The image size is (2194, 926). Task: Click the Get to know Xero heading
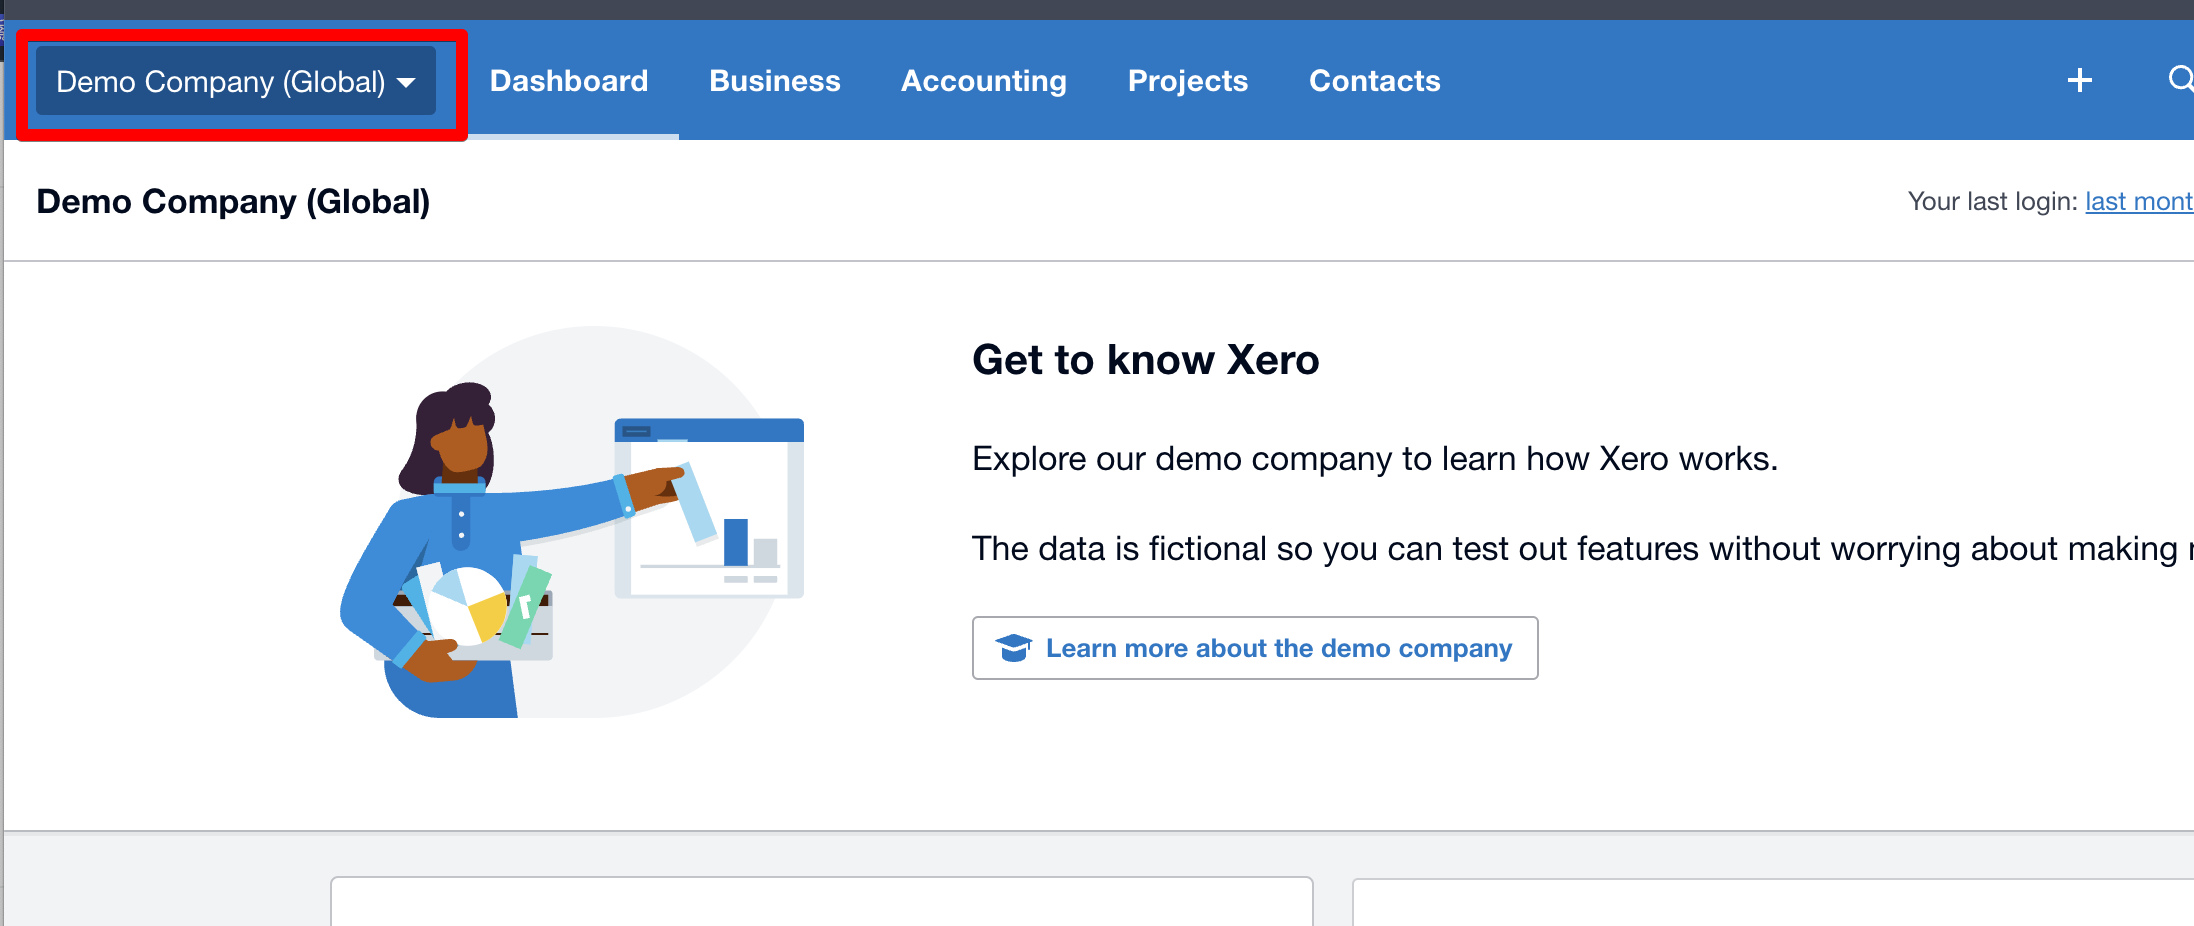coord(1145,360)
